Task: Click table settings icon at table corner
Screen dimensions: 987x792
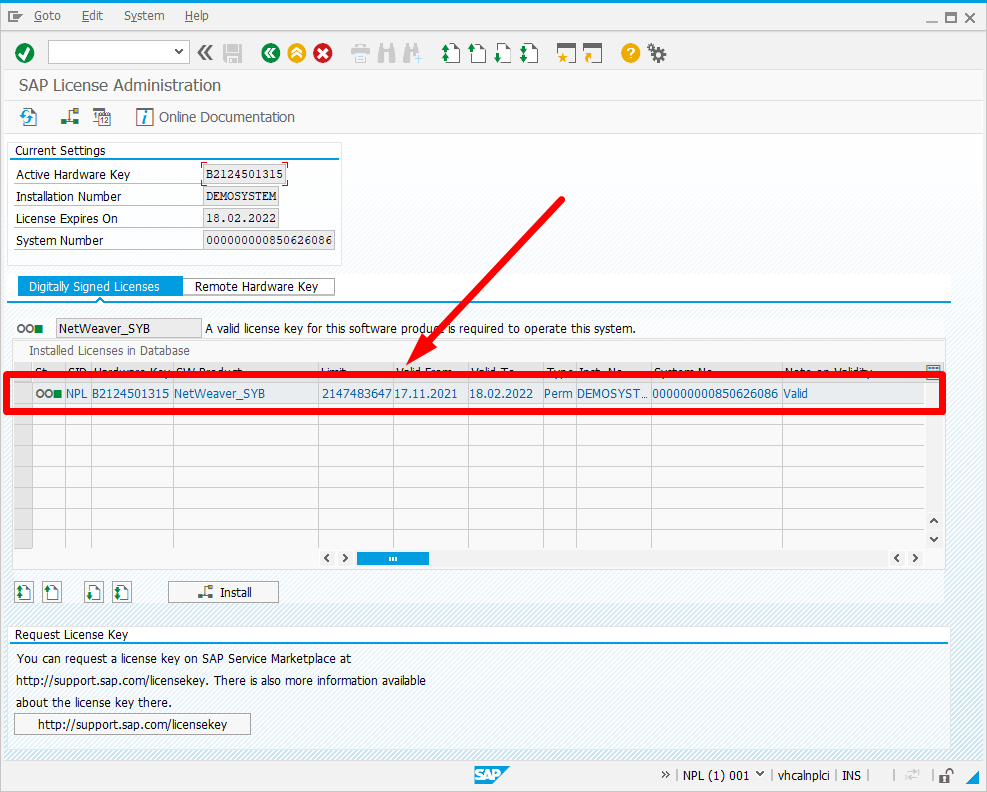Action: pos(933,370)
